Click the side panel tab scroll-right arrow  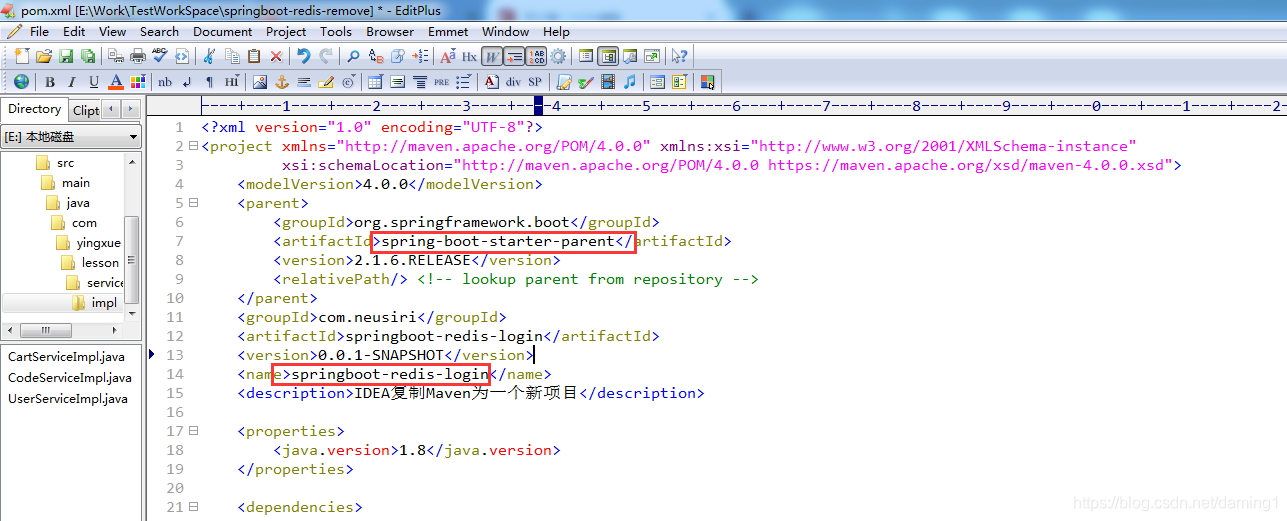point(131,109)
